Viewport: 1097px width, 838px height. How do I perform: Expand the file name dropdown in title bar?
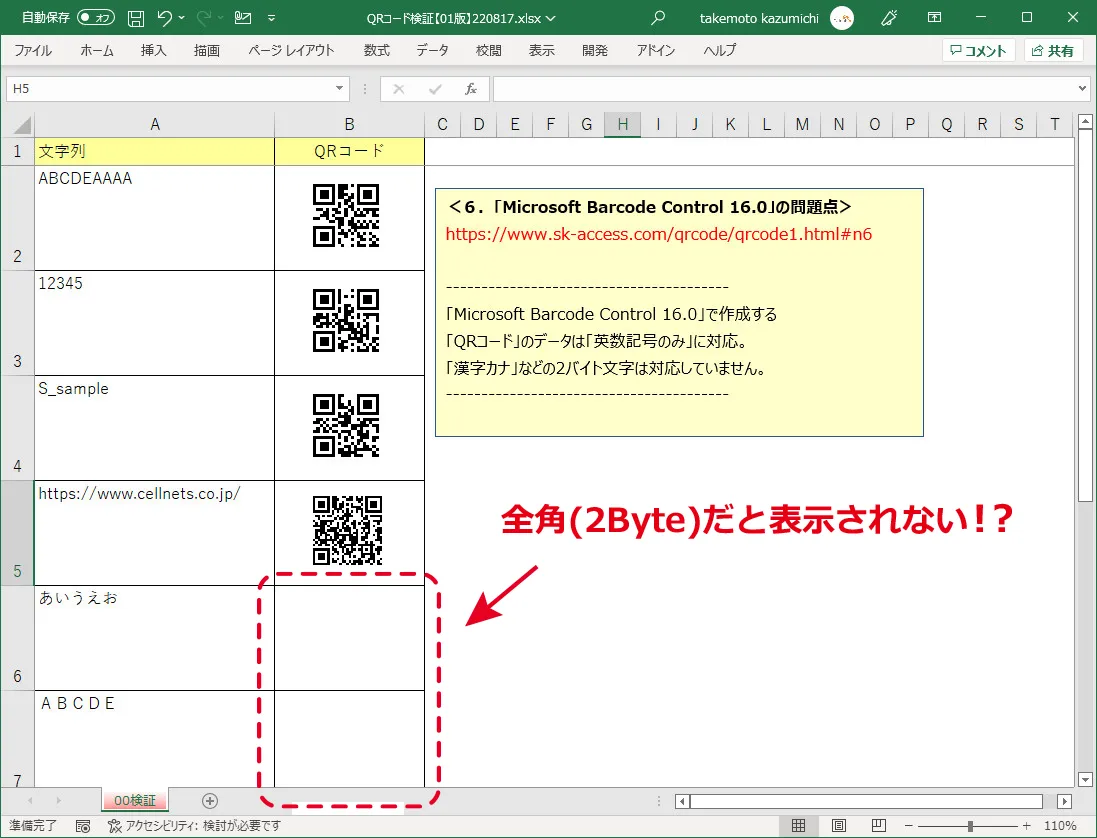coord(550,19)
